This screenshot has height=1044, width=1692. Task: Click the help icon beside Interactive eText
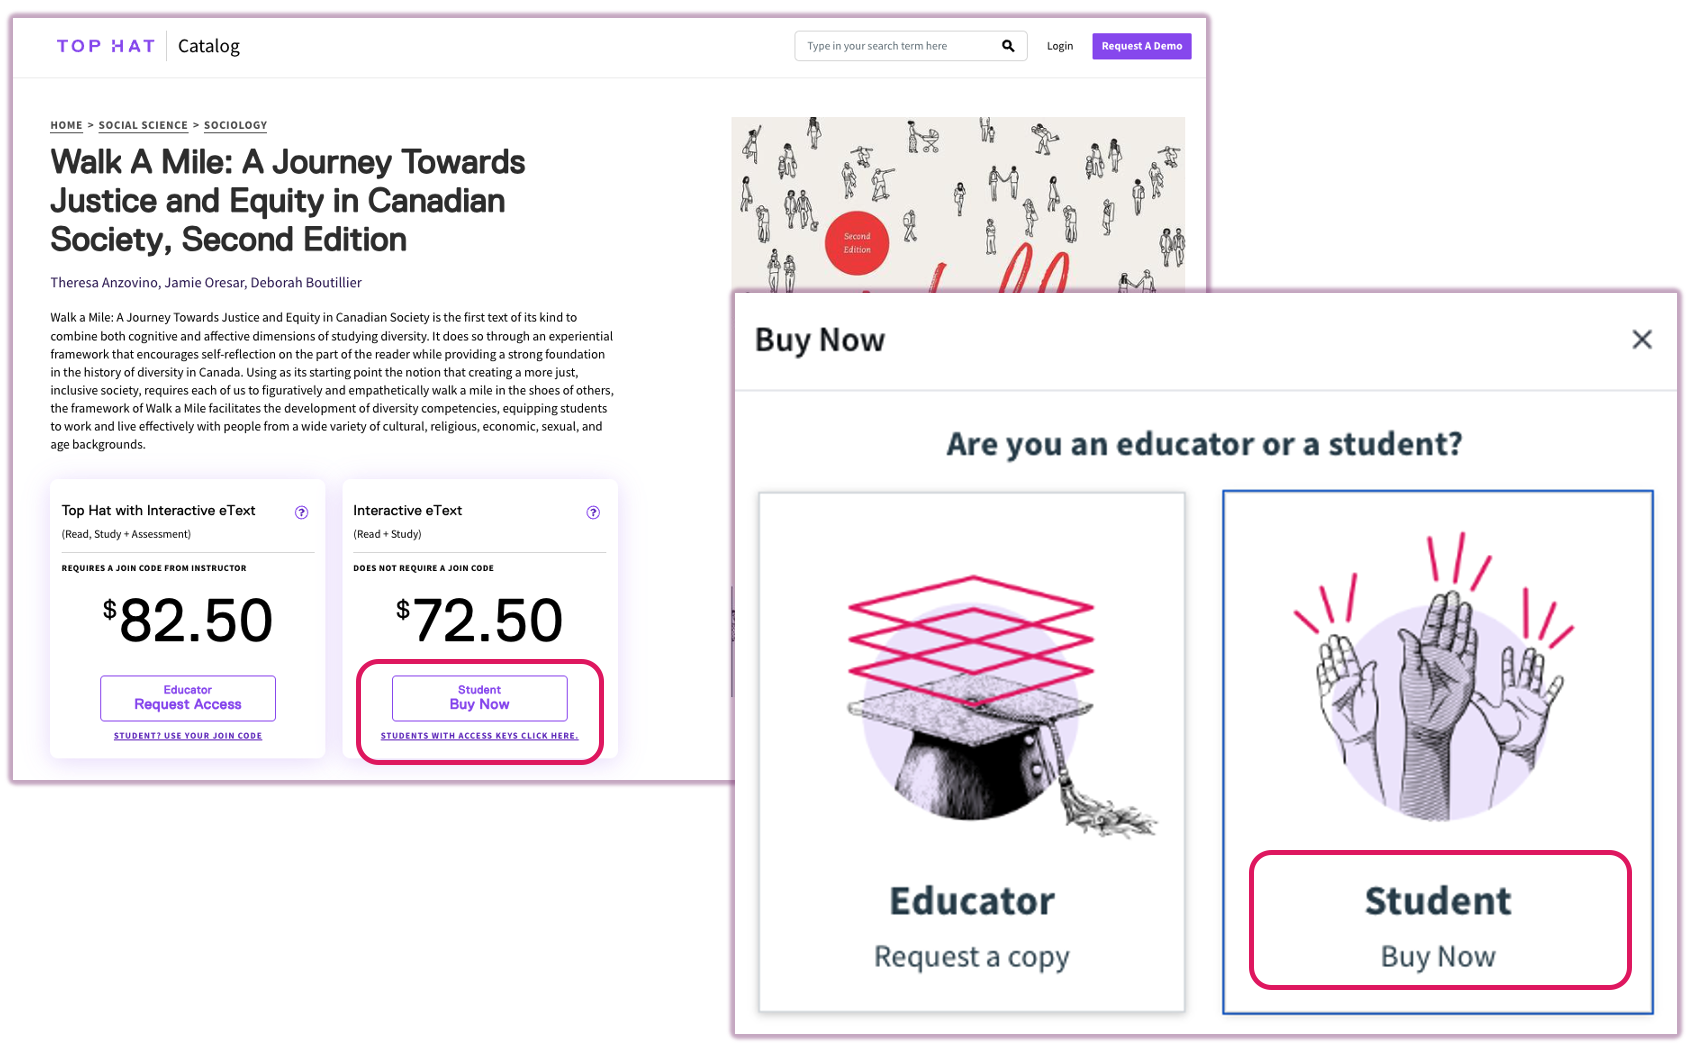[x=593, y=512]
